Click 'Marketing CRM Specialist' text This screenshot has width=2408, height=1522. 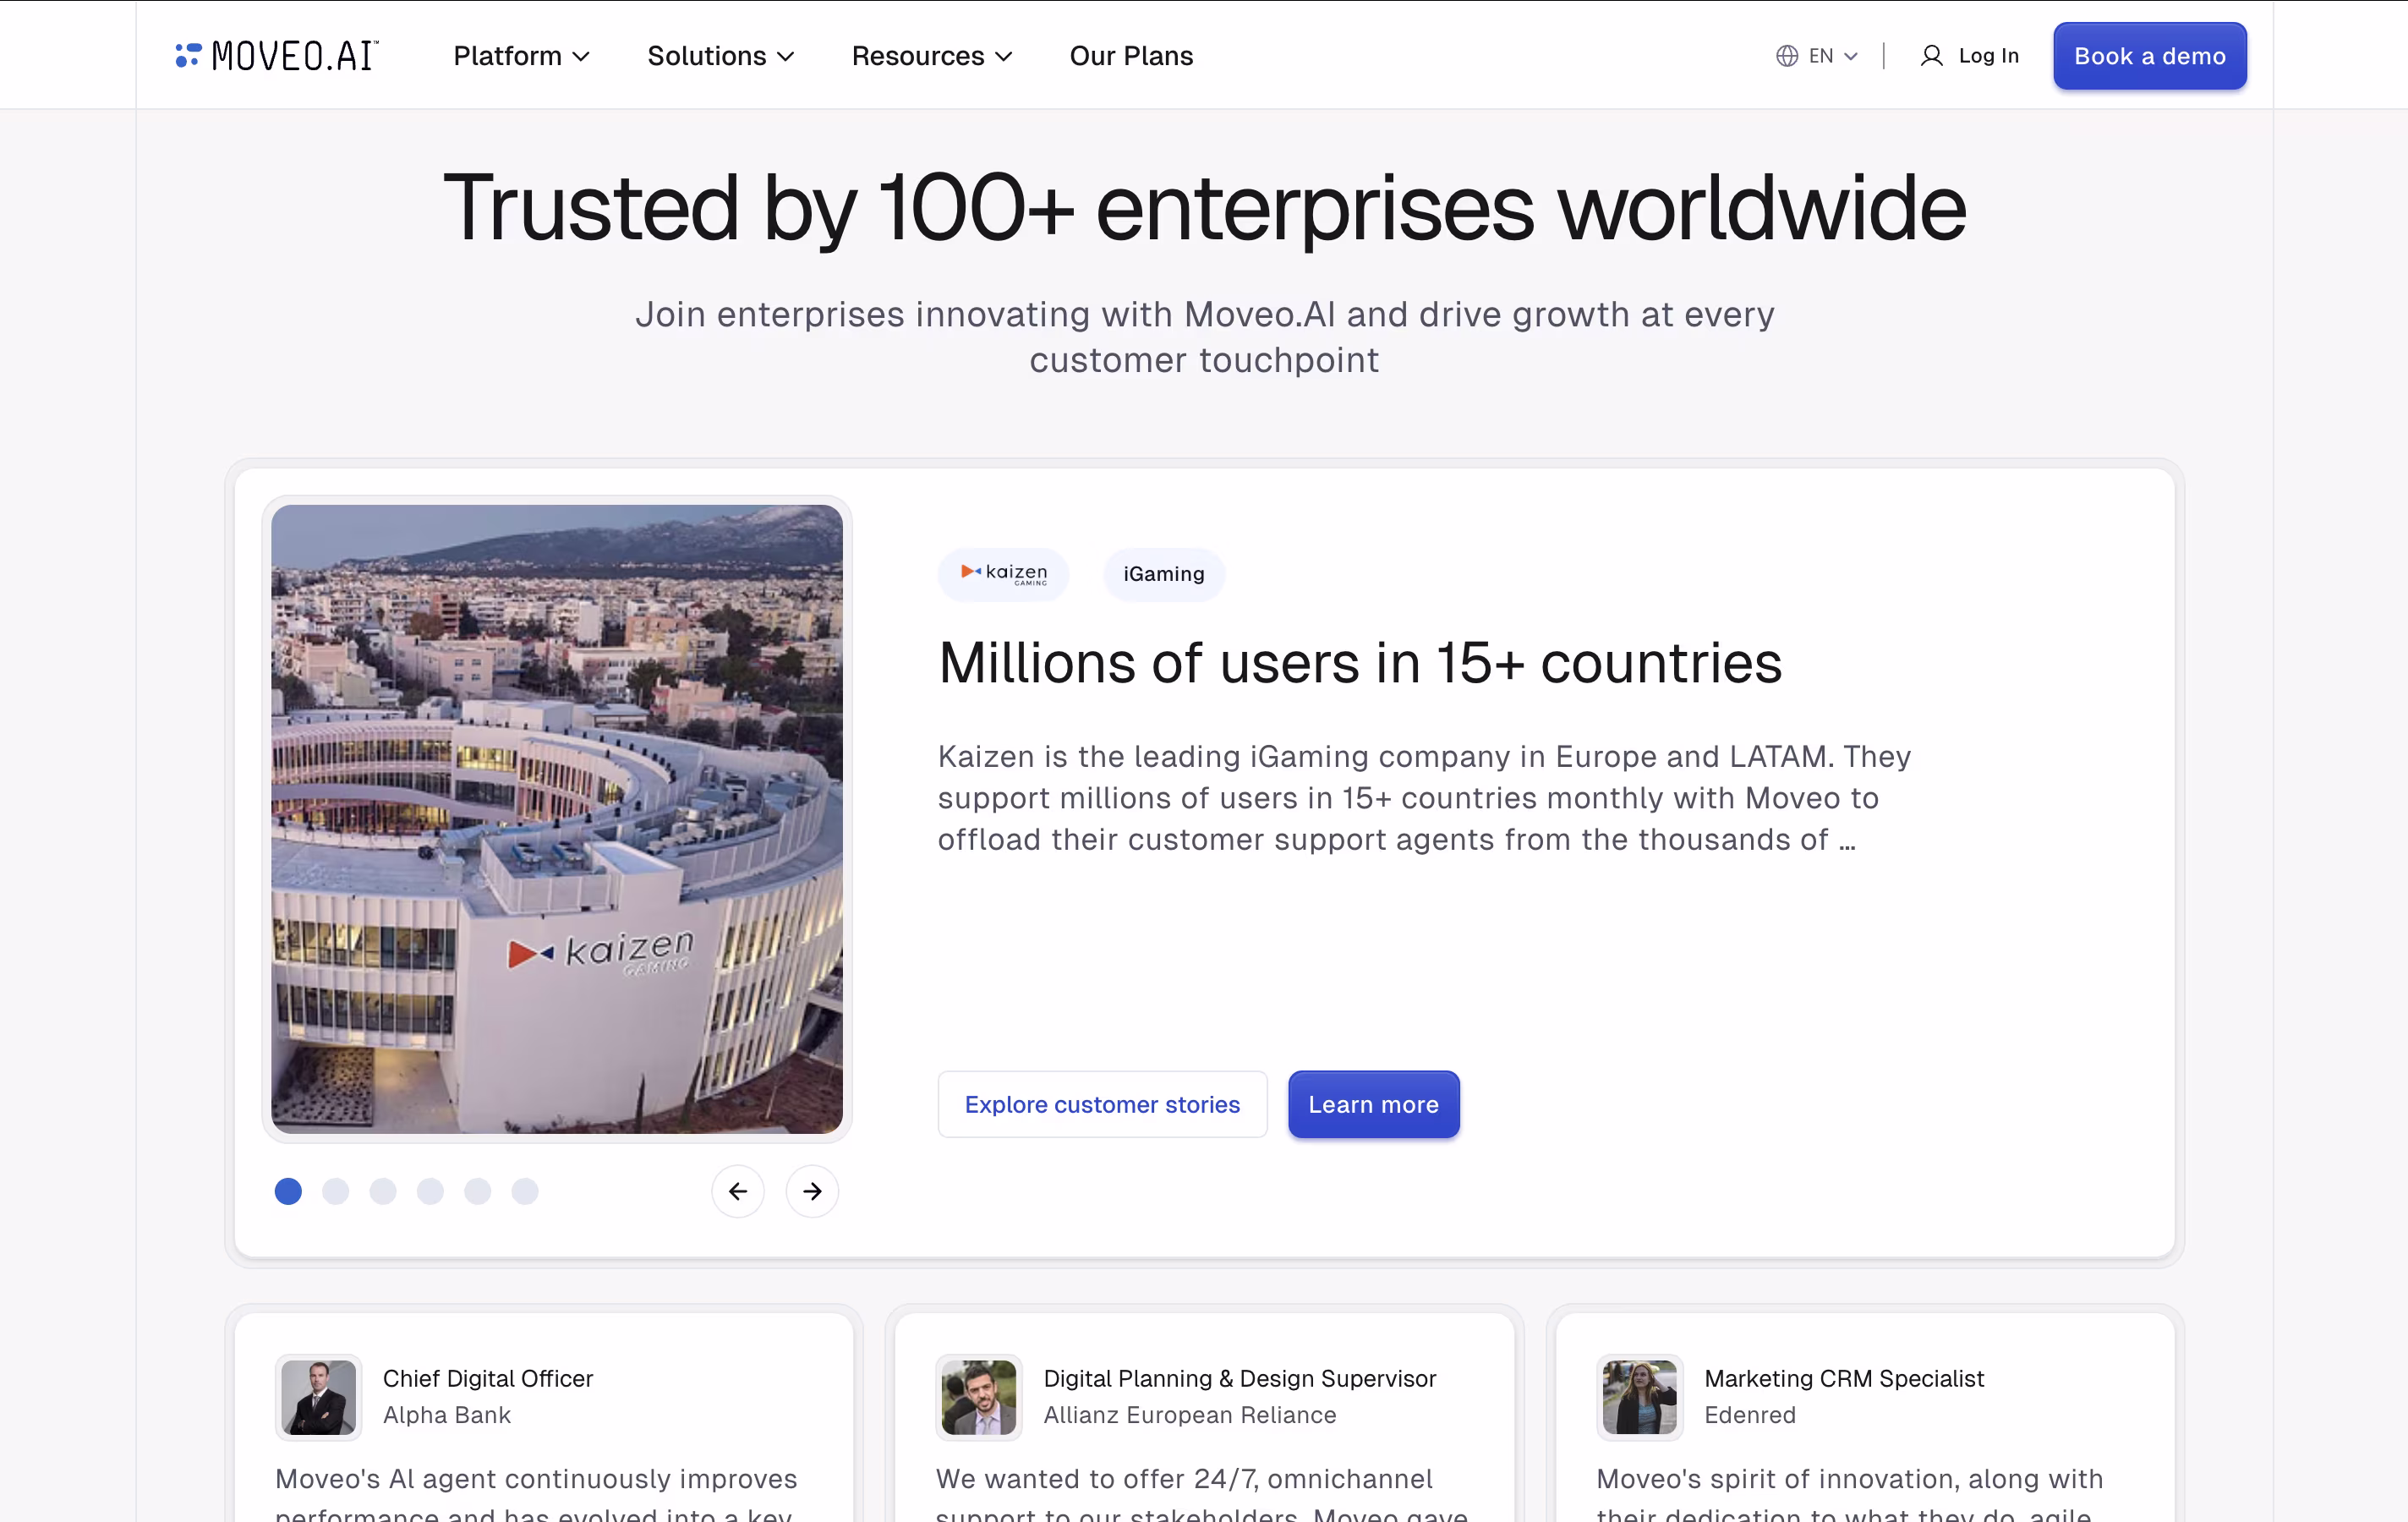(x=1844, y=1378)
